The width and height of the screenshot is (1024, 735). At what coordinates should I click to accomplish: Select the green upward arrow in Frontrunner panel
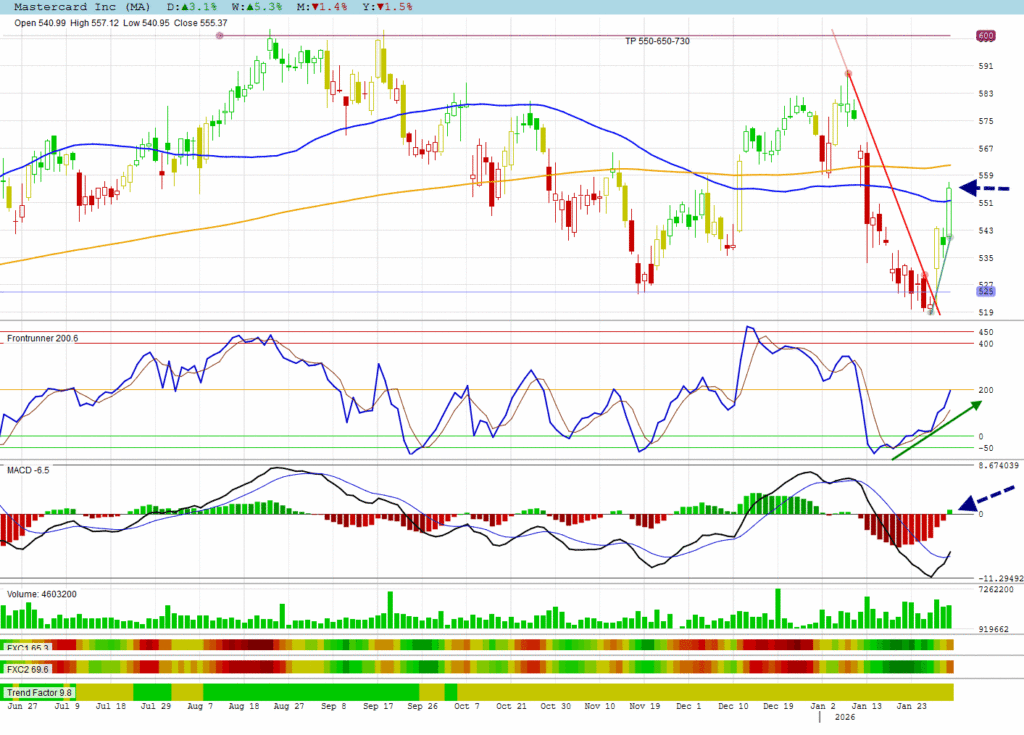point(936,431)
